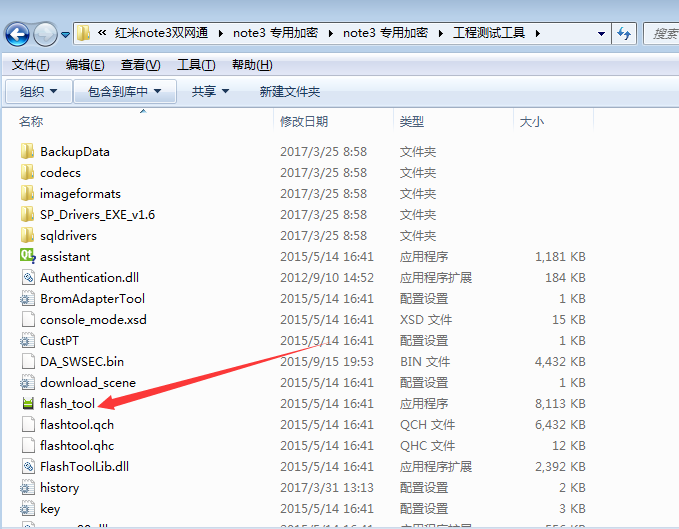Click the flash_tool file name
Image resolution: width=679 pixels, height=529 pixels.
pyautogui.click(x=67, y=403)
